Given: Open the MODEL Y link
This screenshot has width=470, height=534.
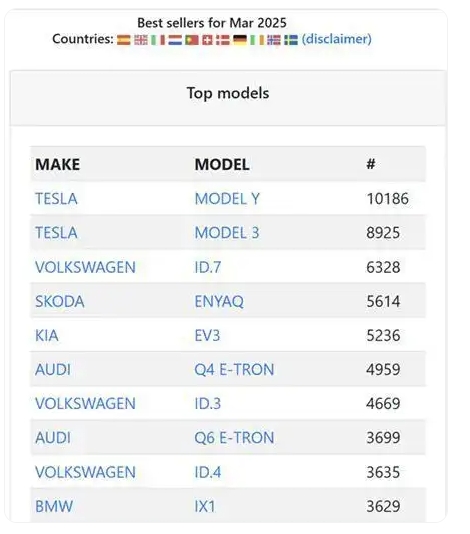Looking at the screenshot, I should [227, 199].
